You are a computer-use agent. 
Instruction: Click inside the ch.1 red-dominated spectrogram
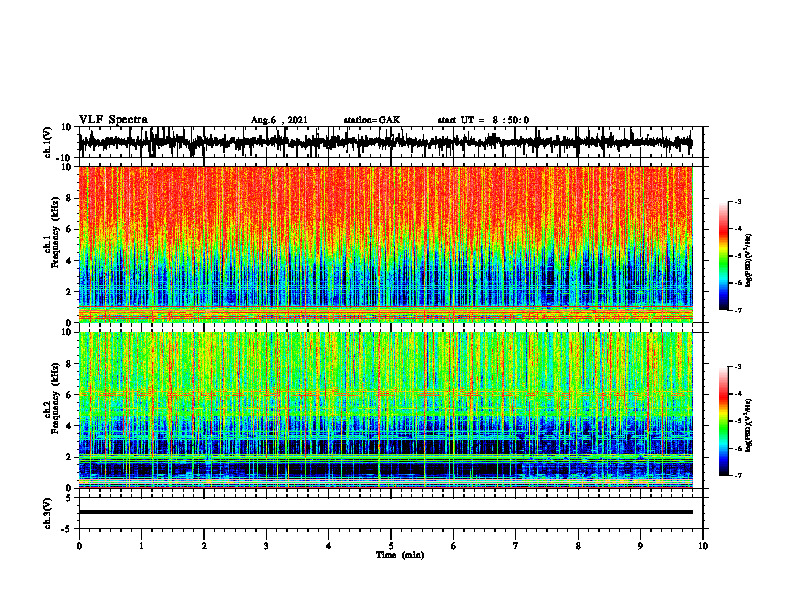tap(385, 244)
